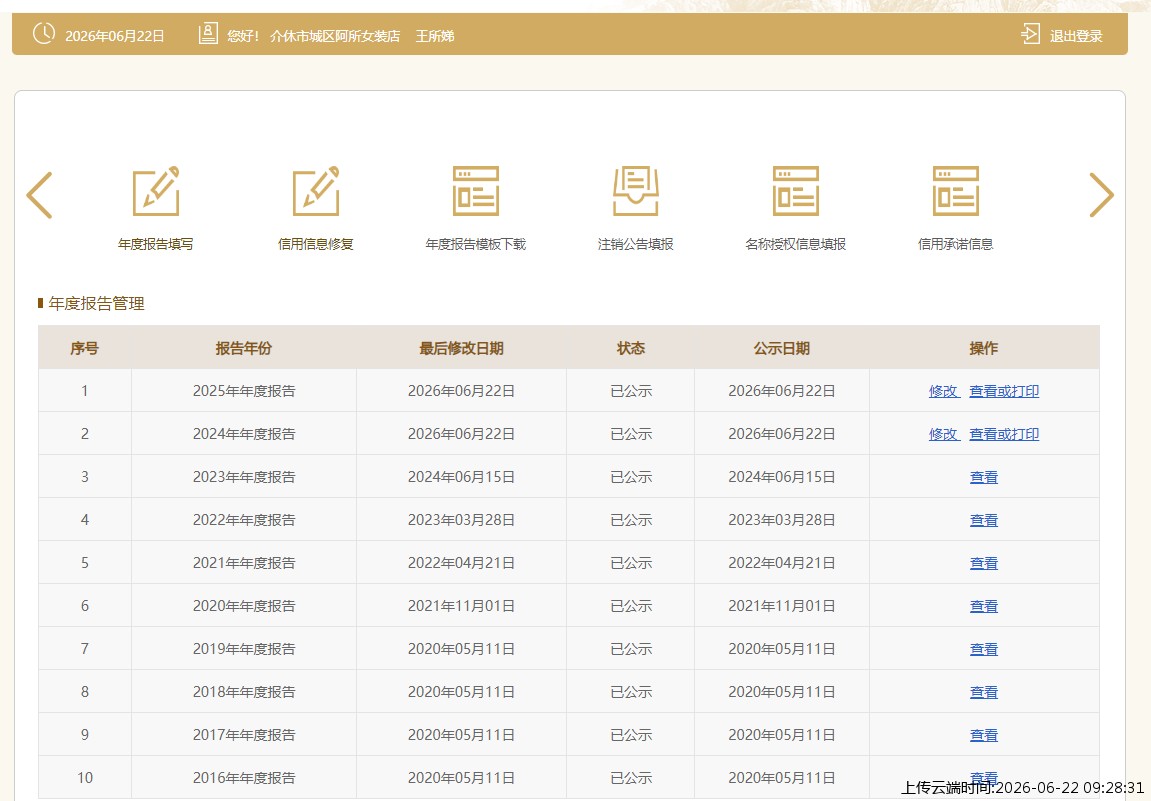Image resolution: width=1151 pixels, height=801 pixels.
Task: Click the 2017年年度报告 cell
Action: coord(244,735)
